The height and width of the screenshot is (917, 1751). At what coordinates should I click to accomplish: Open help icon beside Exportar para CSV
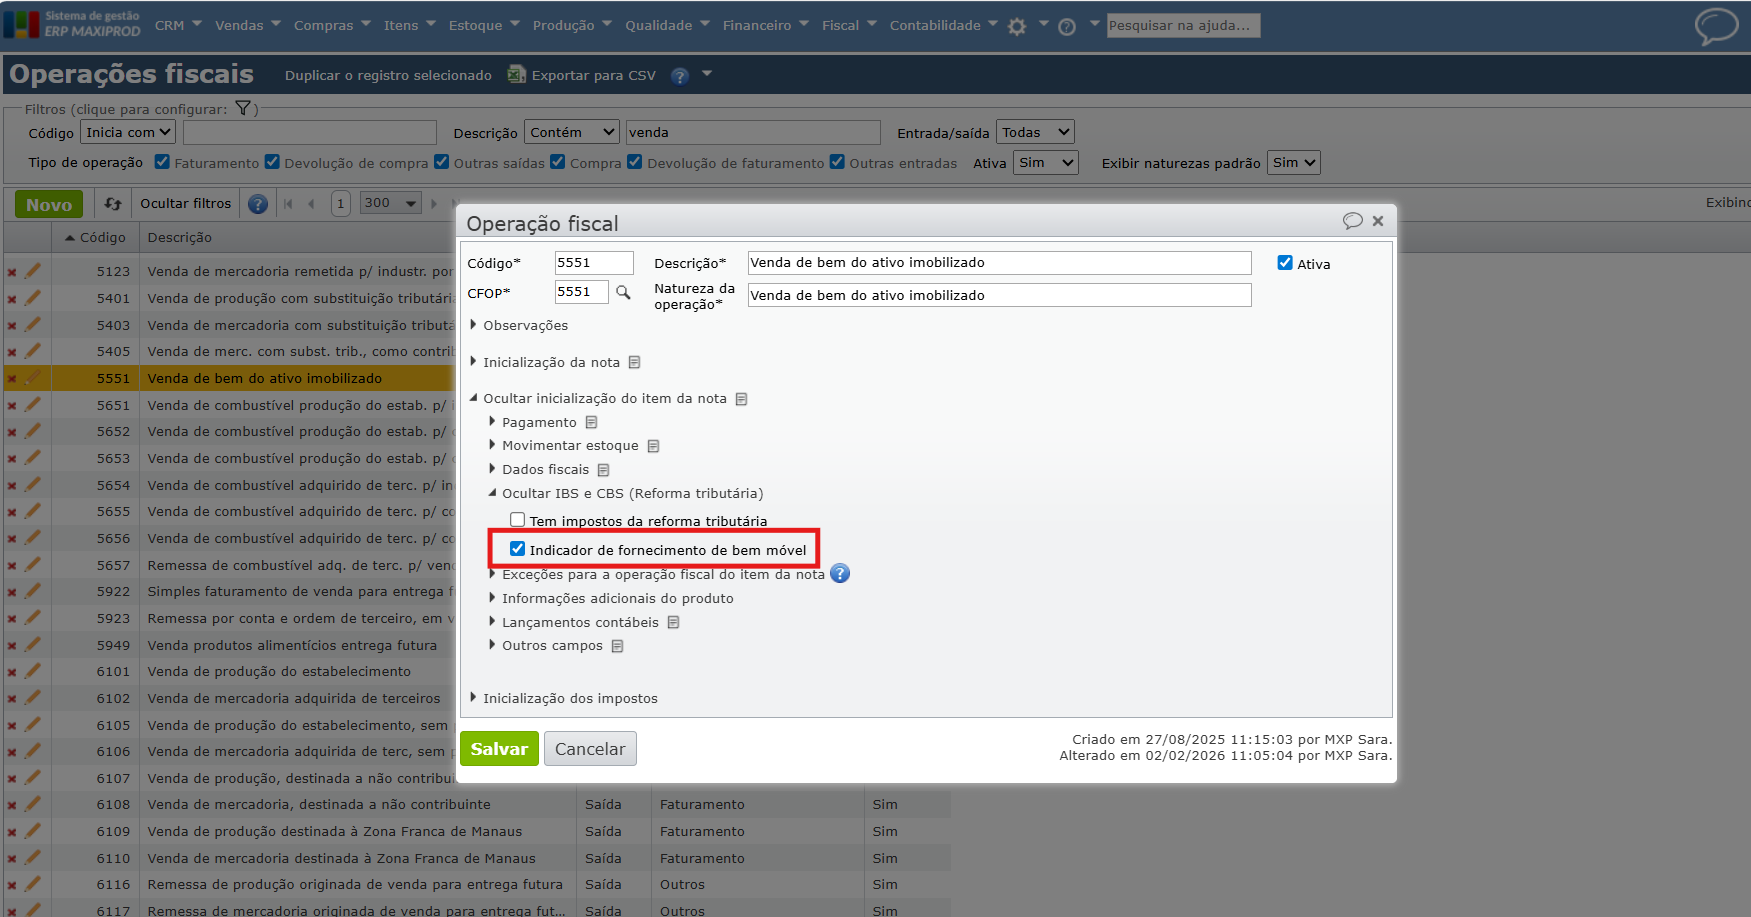680,76
